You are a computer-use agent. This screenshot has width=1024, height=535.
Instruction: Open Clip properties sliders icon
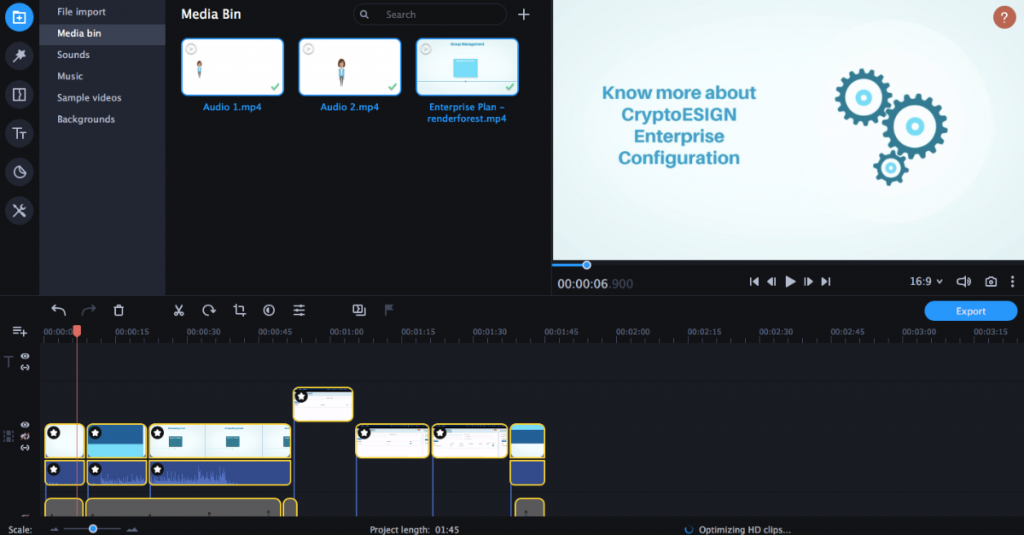click(299, 310)
